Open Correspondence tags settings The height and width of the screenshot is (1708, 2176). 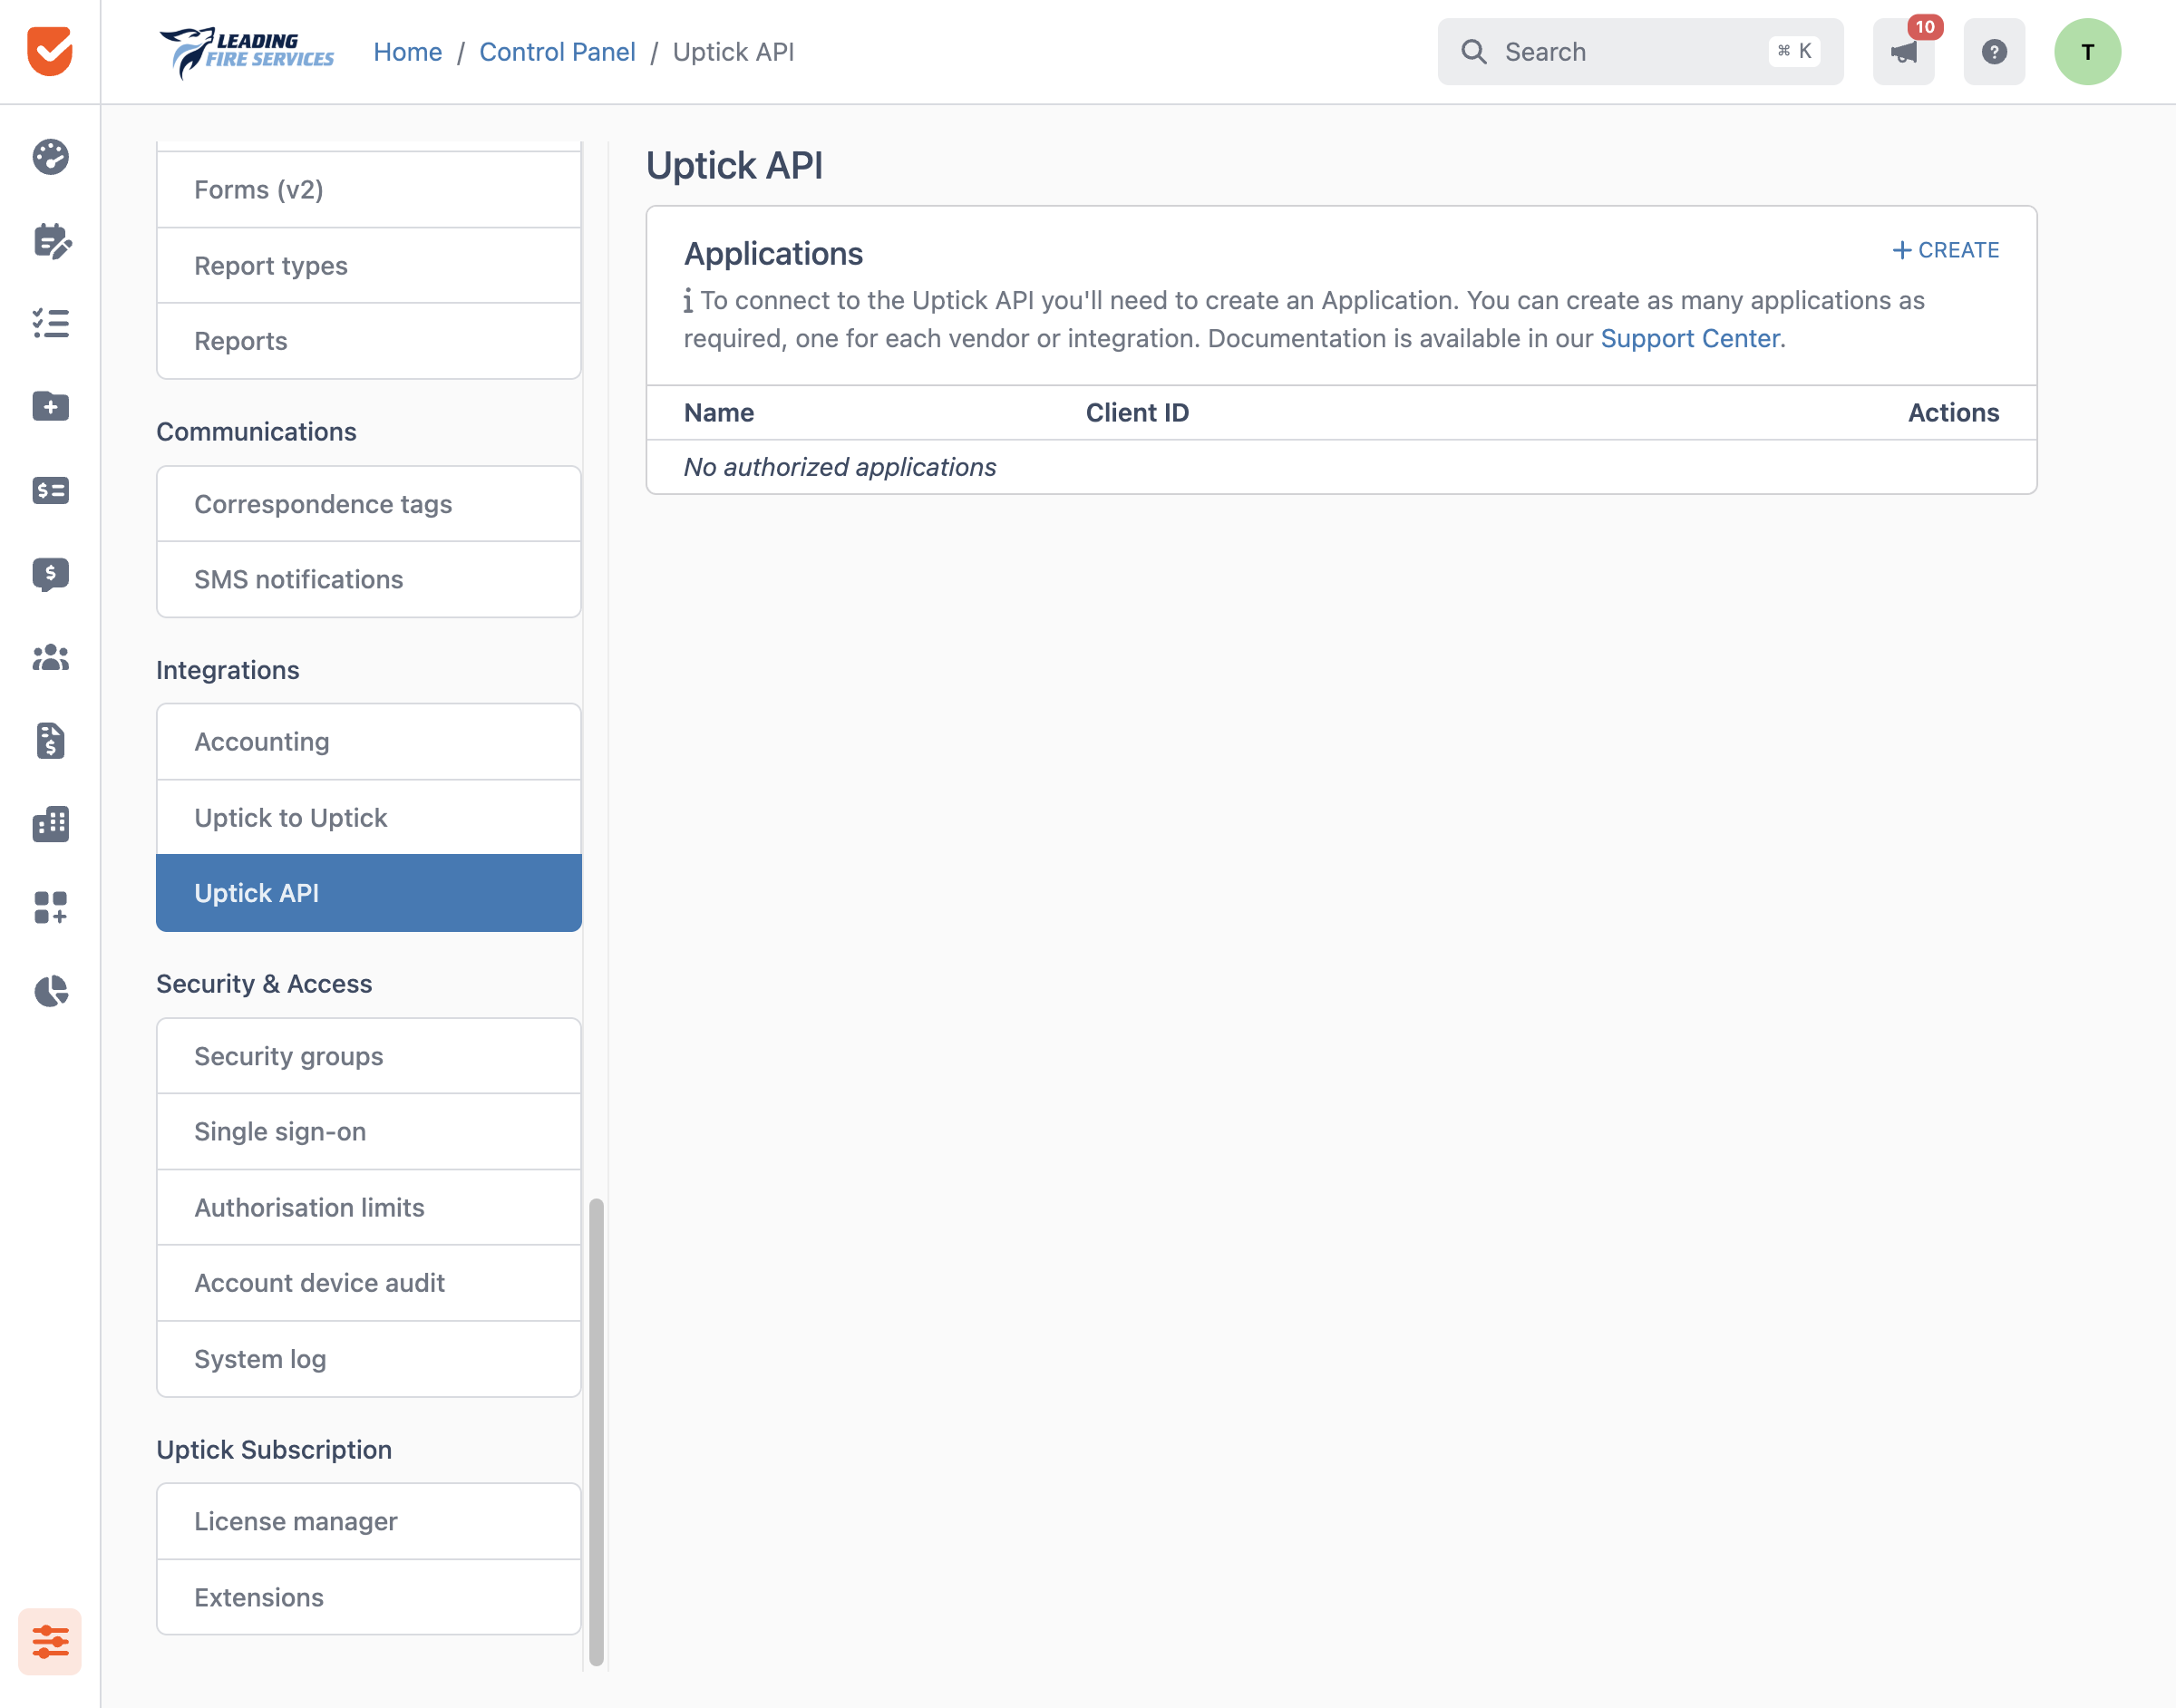click(369, 504)
